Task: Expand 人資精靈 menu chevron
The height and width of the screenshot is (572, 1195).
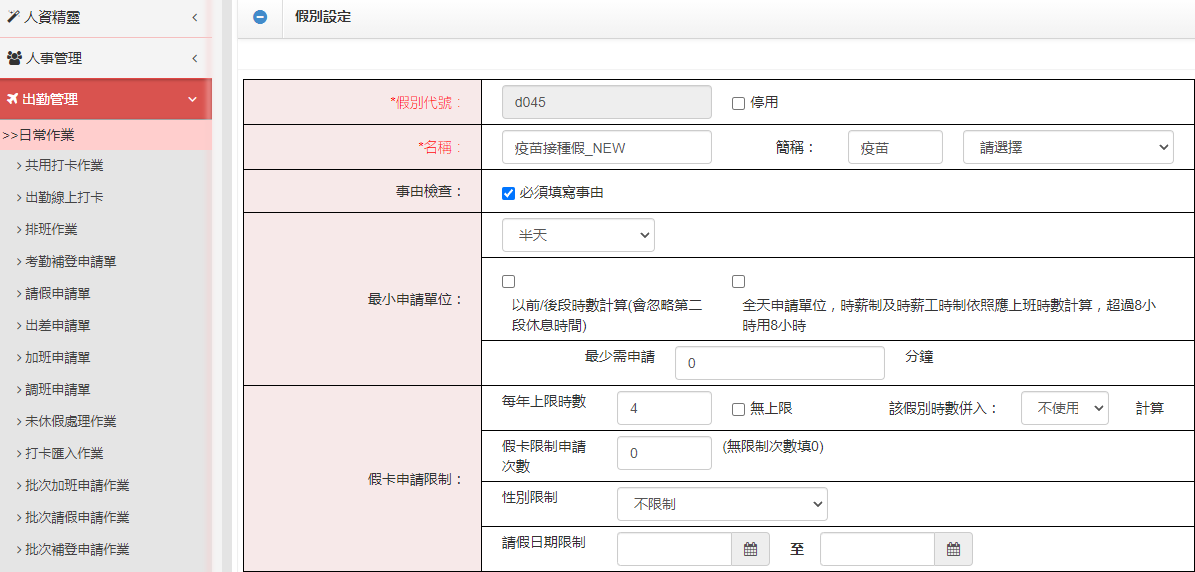Action: point(194,17)
